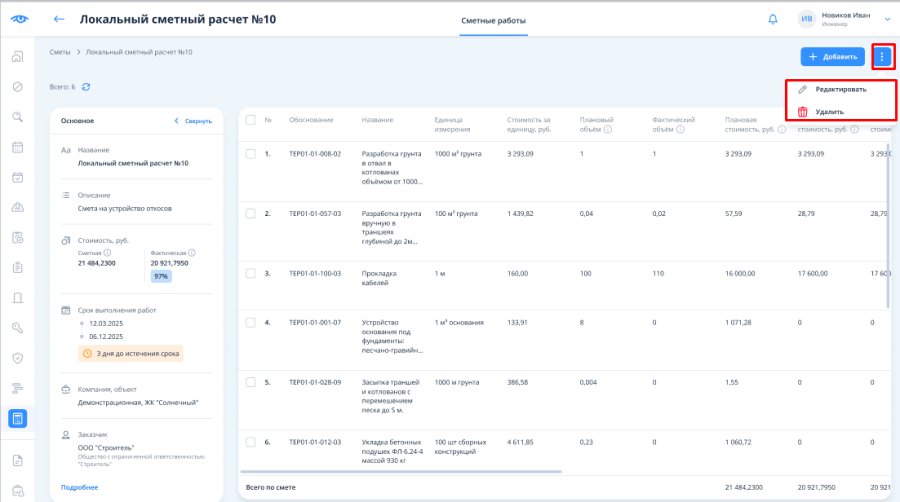This screenshot has height=502, width=900.
Task: Click the info icon next to Плановый объём
Action: click(x=608, y=129)
